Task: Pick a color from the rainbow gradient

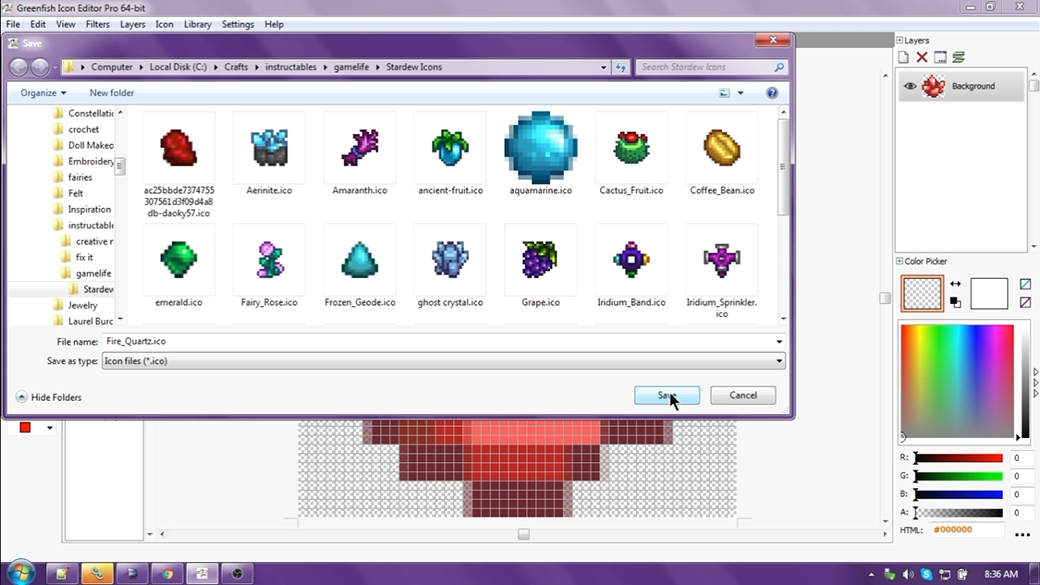Action: [x=960, y=380]
